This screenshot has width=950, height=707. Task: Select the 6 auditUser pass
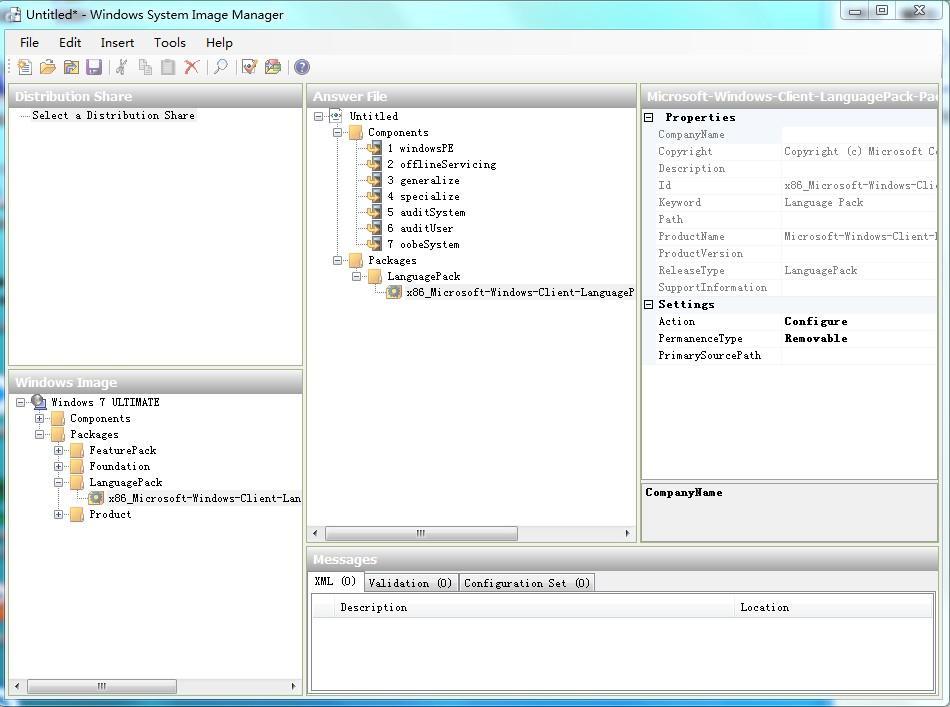pos(420,228)
